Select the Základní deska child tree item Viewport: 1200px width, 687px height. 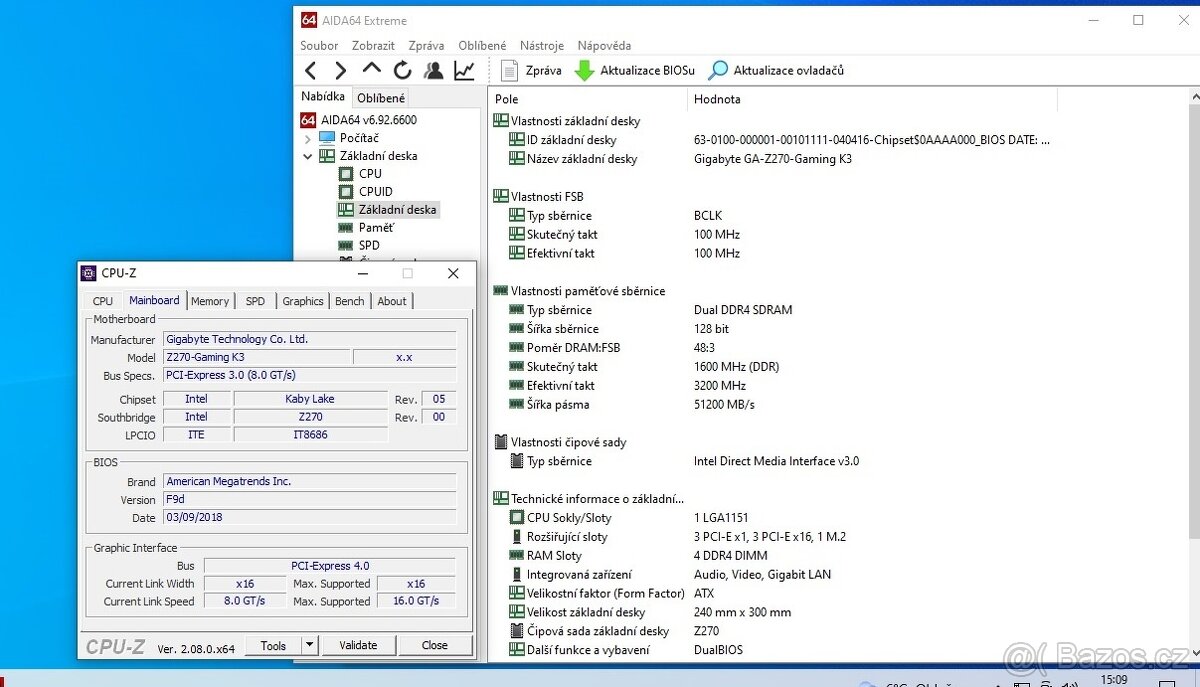[397, 209]
